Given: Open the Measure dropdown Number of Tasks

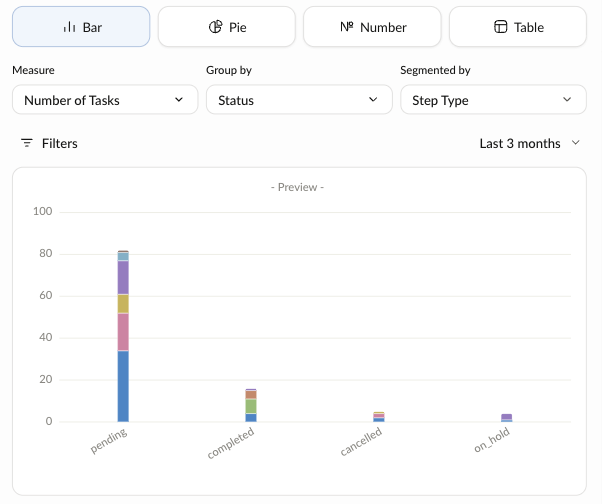Looking at the screenshot, I should [x=105, y=100].
